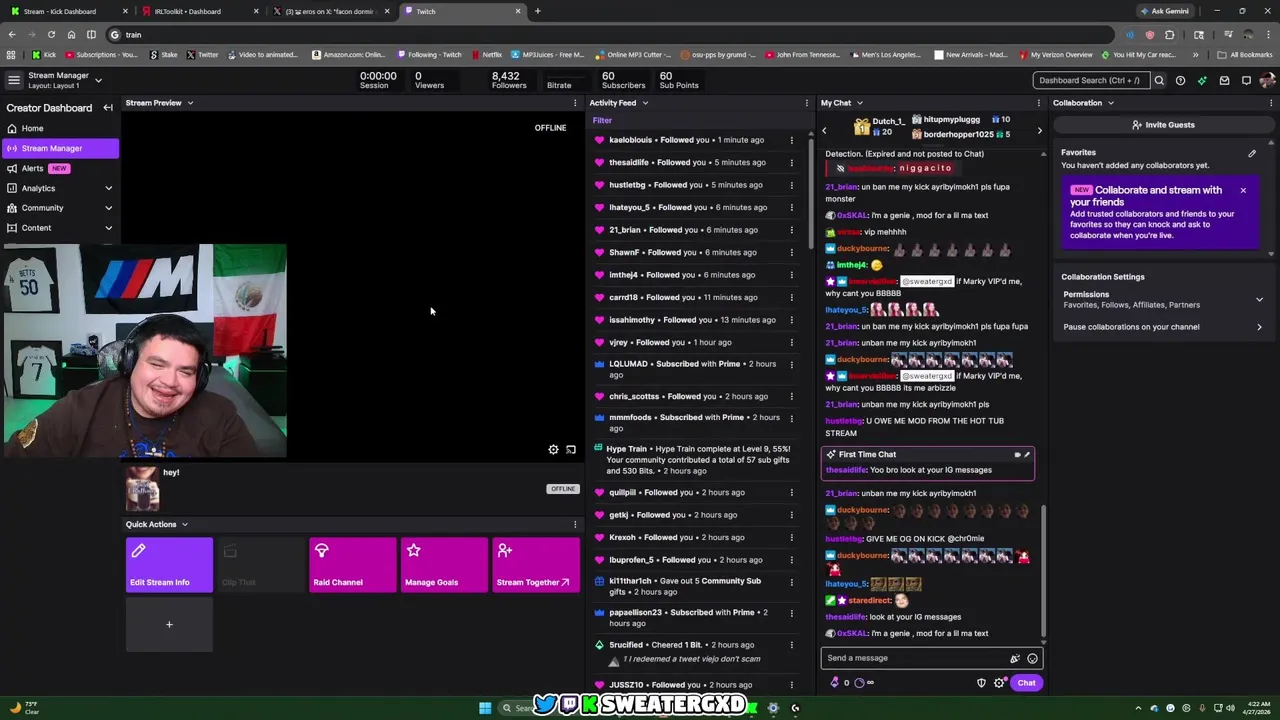The image size is (1280, 720).
Task: Open chat settings gear icon
Action: coord(999,683)
